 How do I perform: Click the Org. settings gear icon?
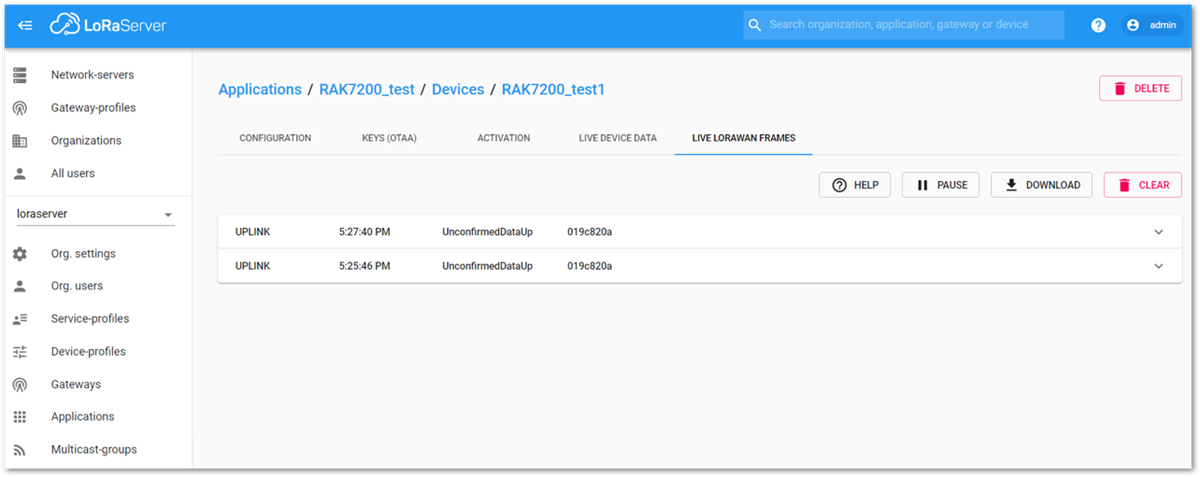coord(20,254)
